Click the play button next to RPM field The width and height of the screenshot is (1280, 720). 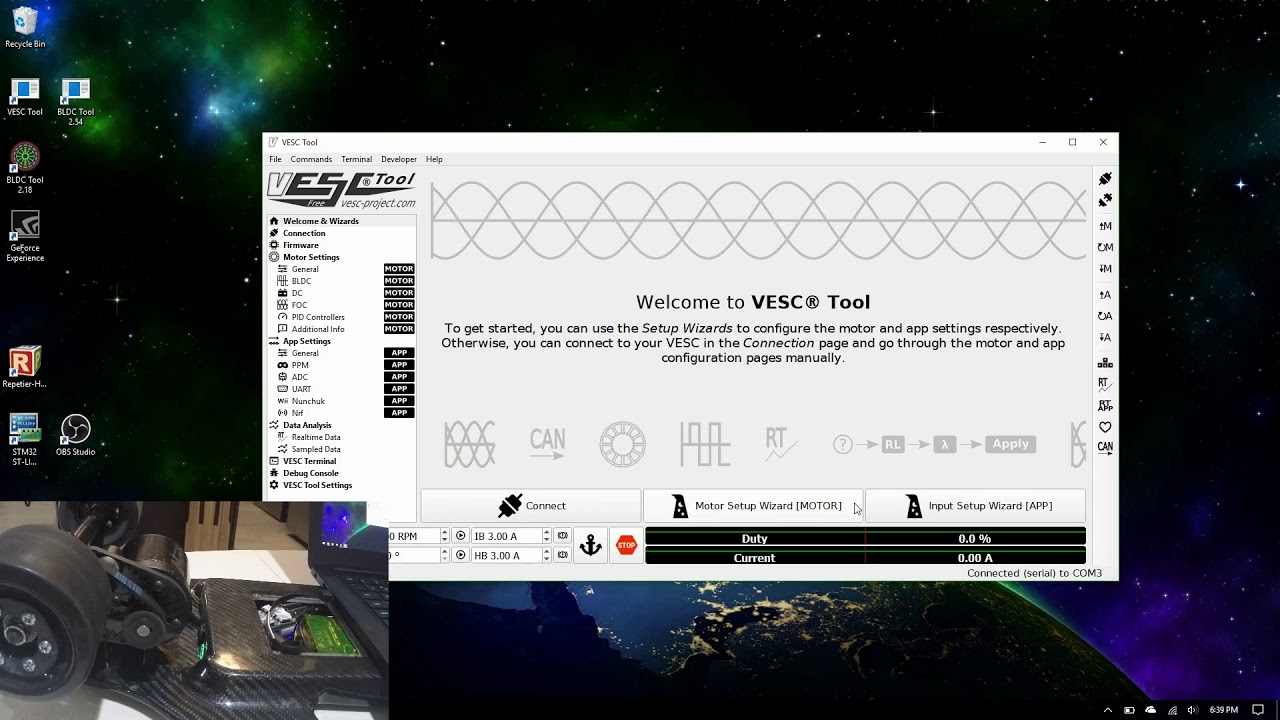[461, 536]
